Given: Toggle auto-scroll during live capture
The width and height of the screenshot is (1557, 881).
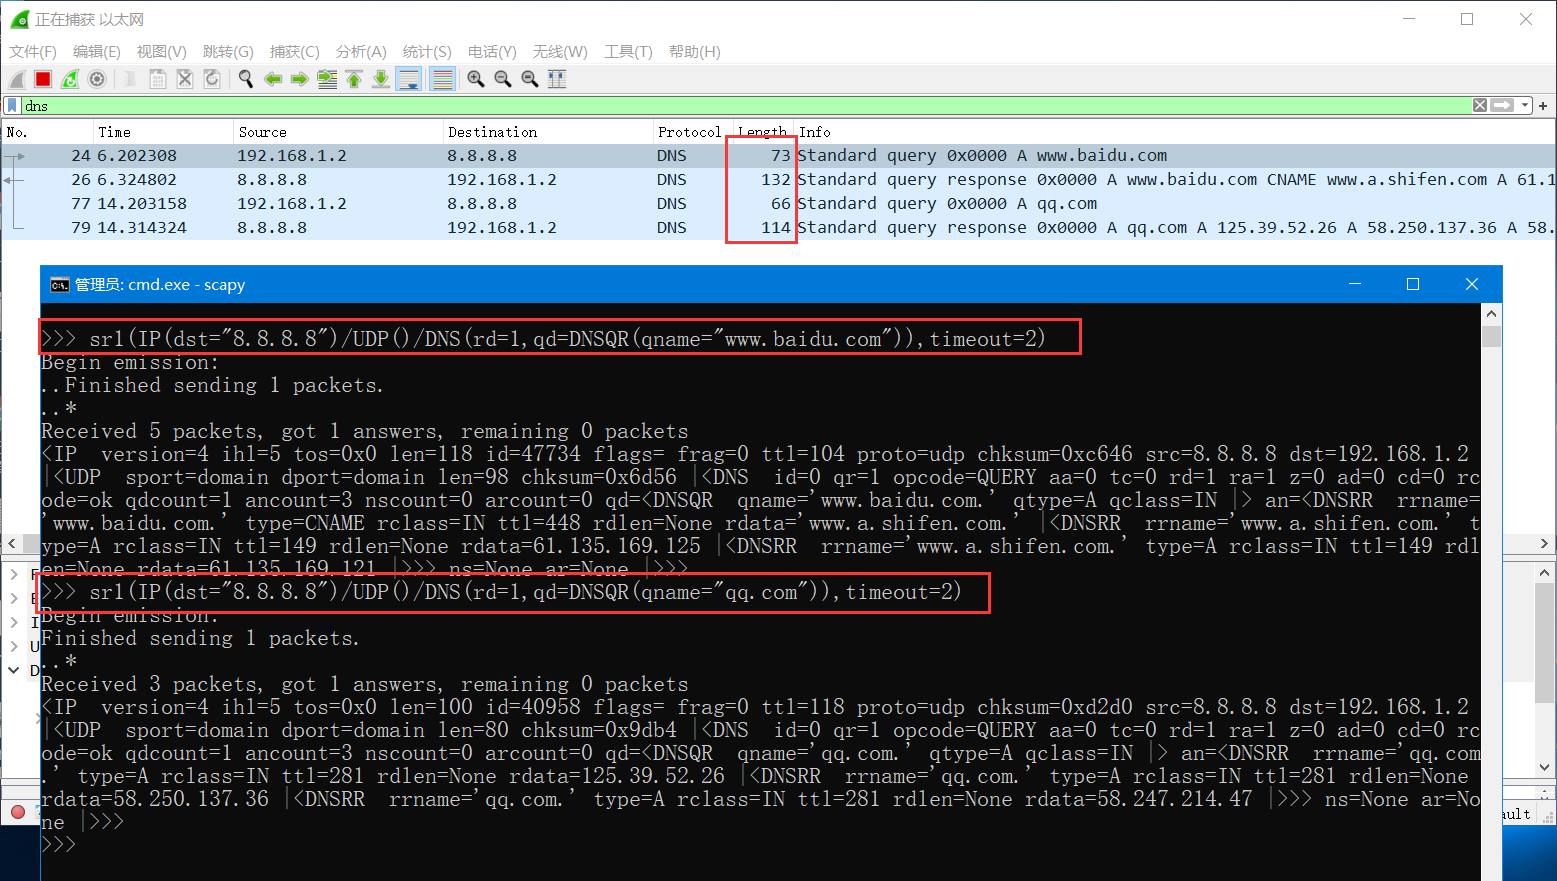Looking at the screenshot, I should [408, 79].
